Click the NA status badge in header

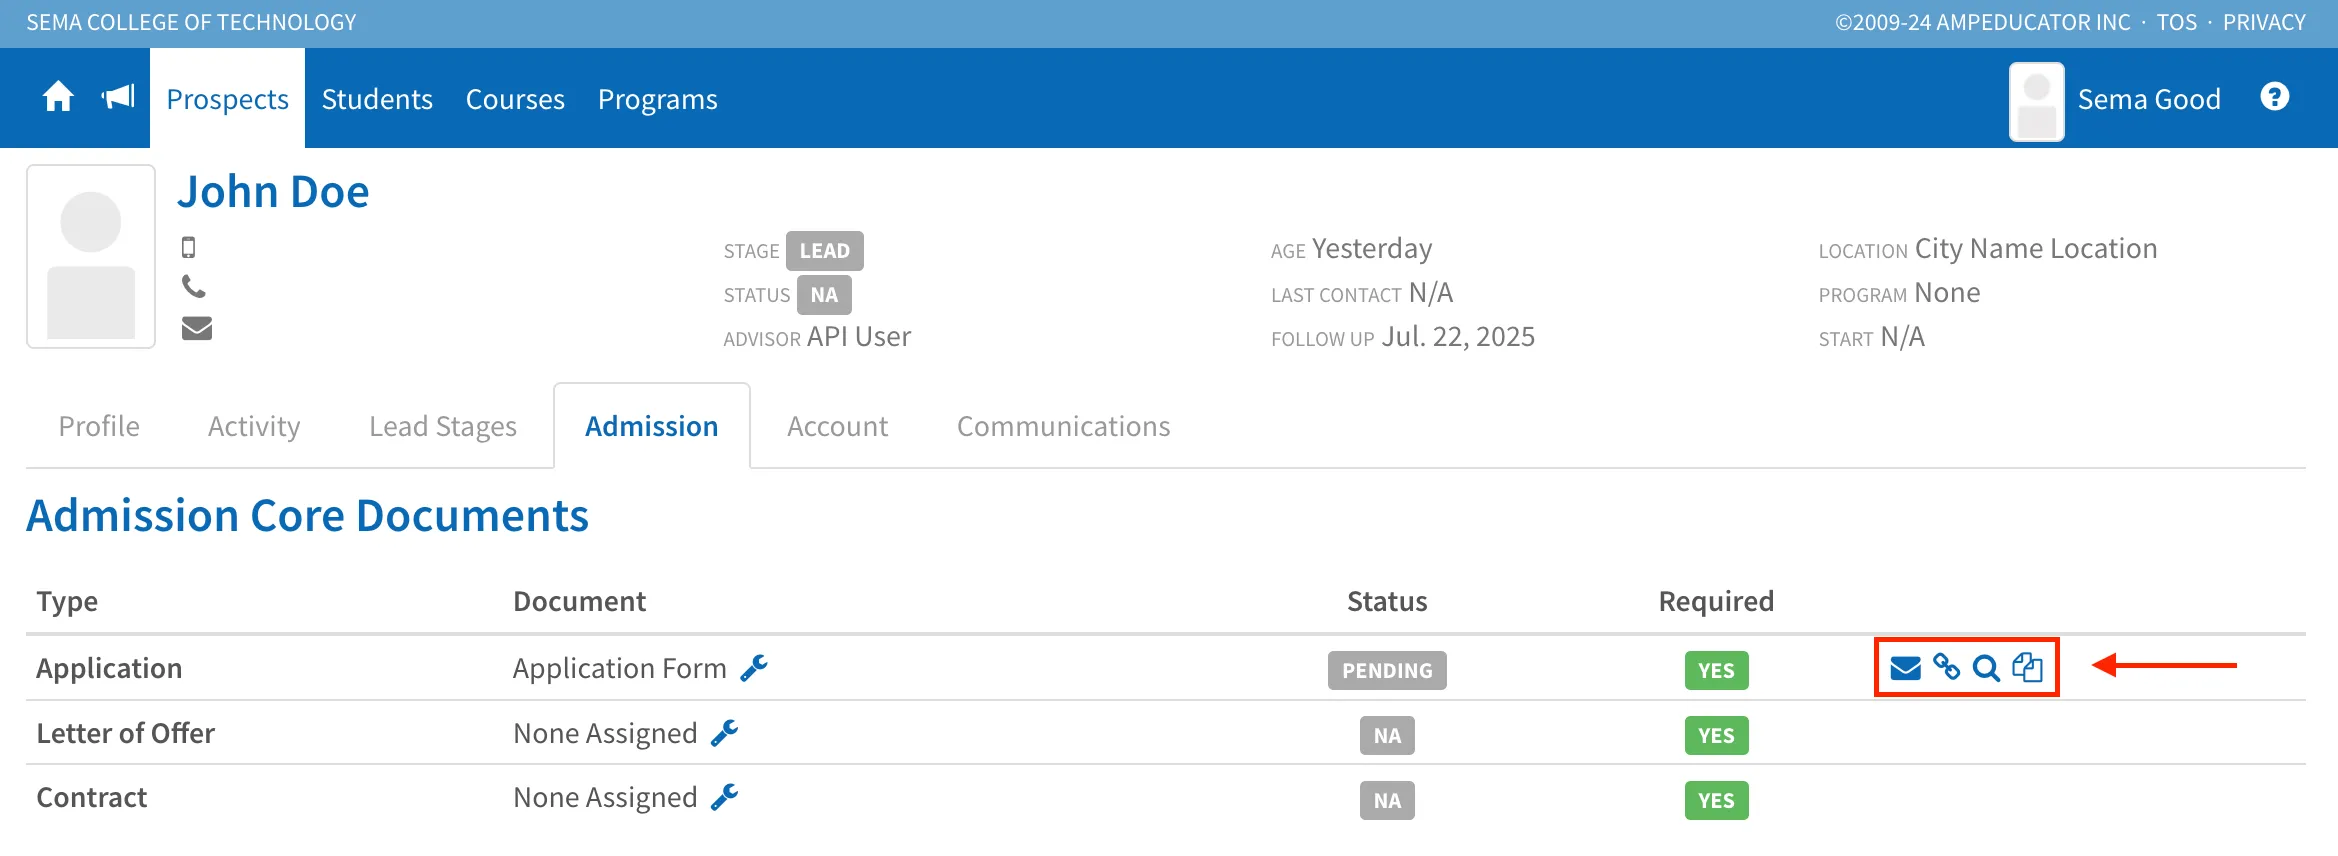point(824,295)
